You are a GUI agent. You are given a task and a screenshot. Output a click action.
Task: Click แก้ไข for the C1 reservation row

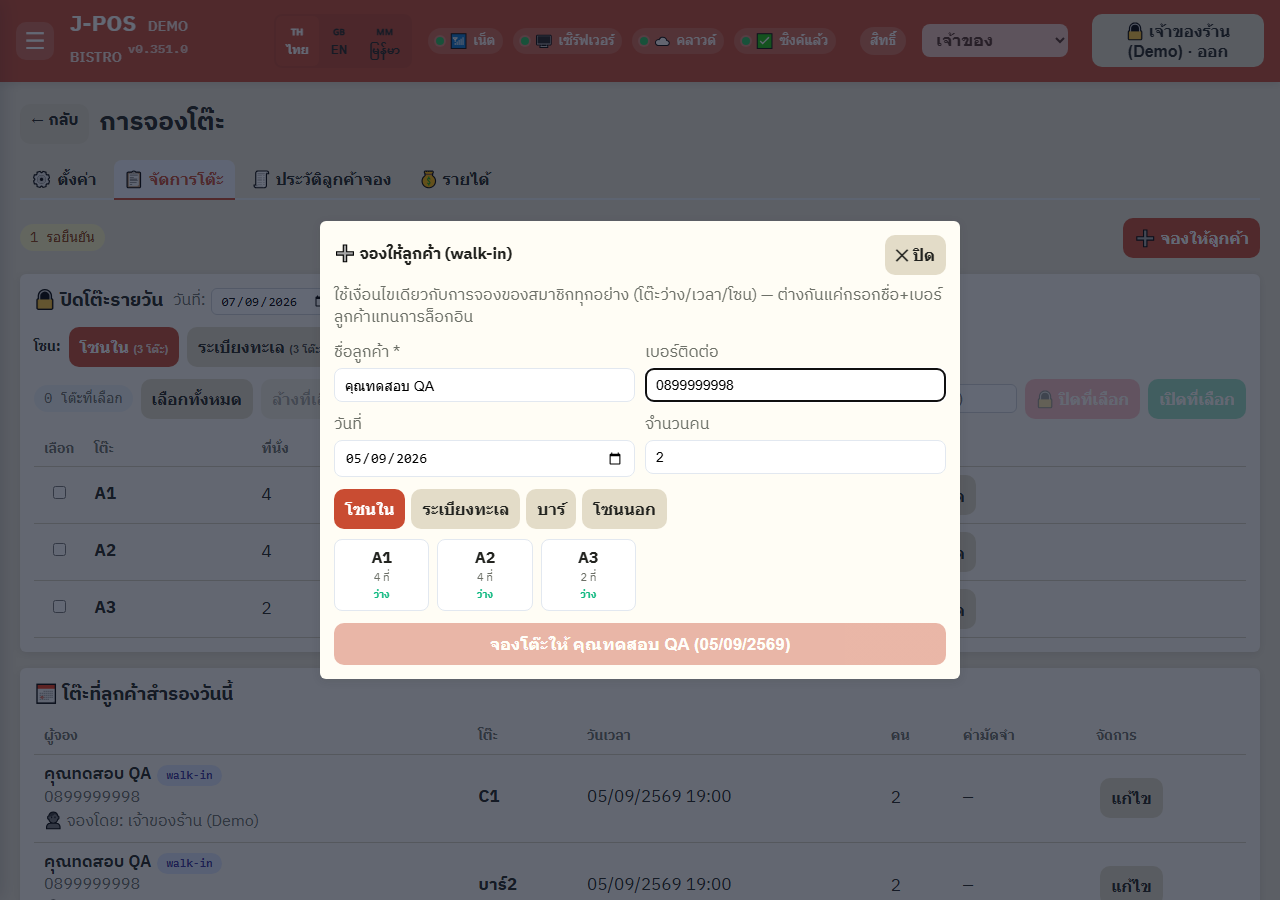pos(1131,798)
